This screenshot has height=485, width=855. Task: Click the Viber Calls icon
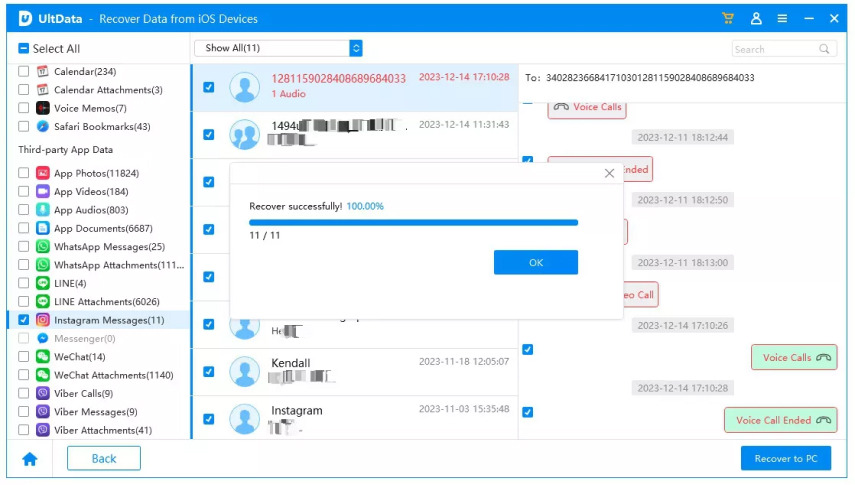[43, 393]
